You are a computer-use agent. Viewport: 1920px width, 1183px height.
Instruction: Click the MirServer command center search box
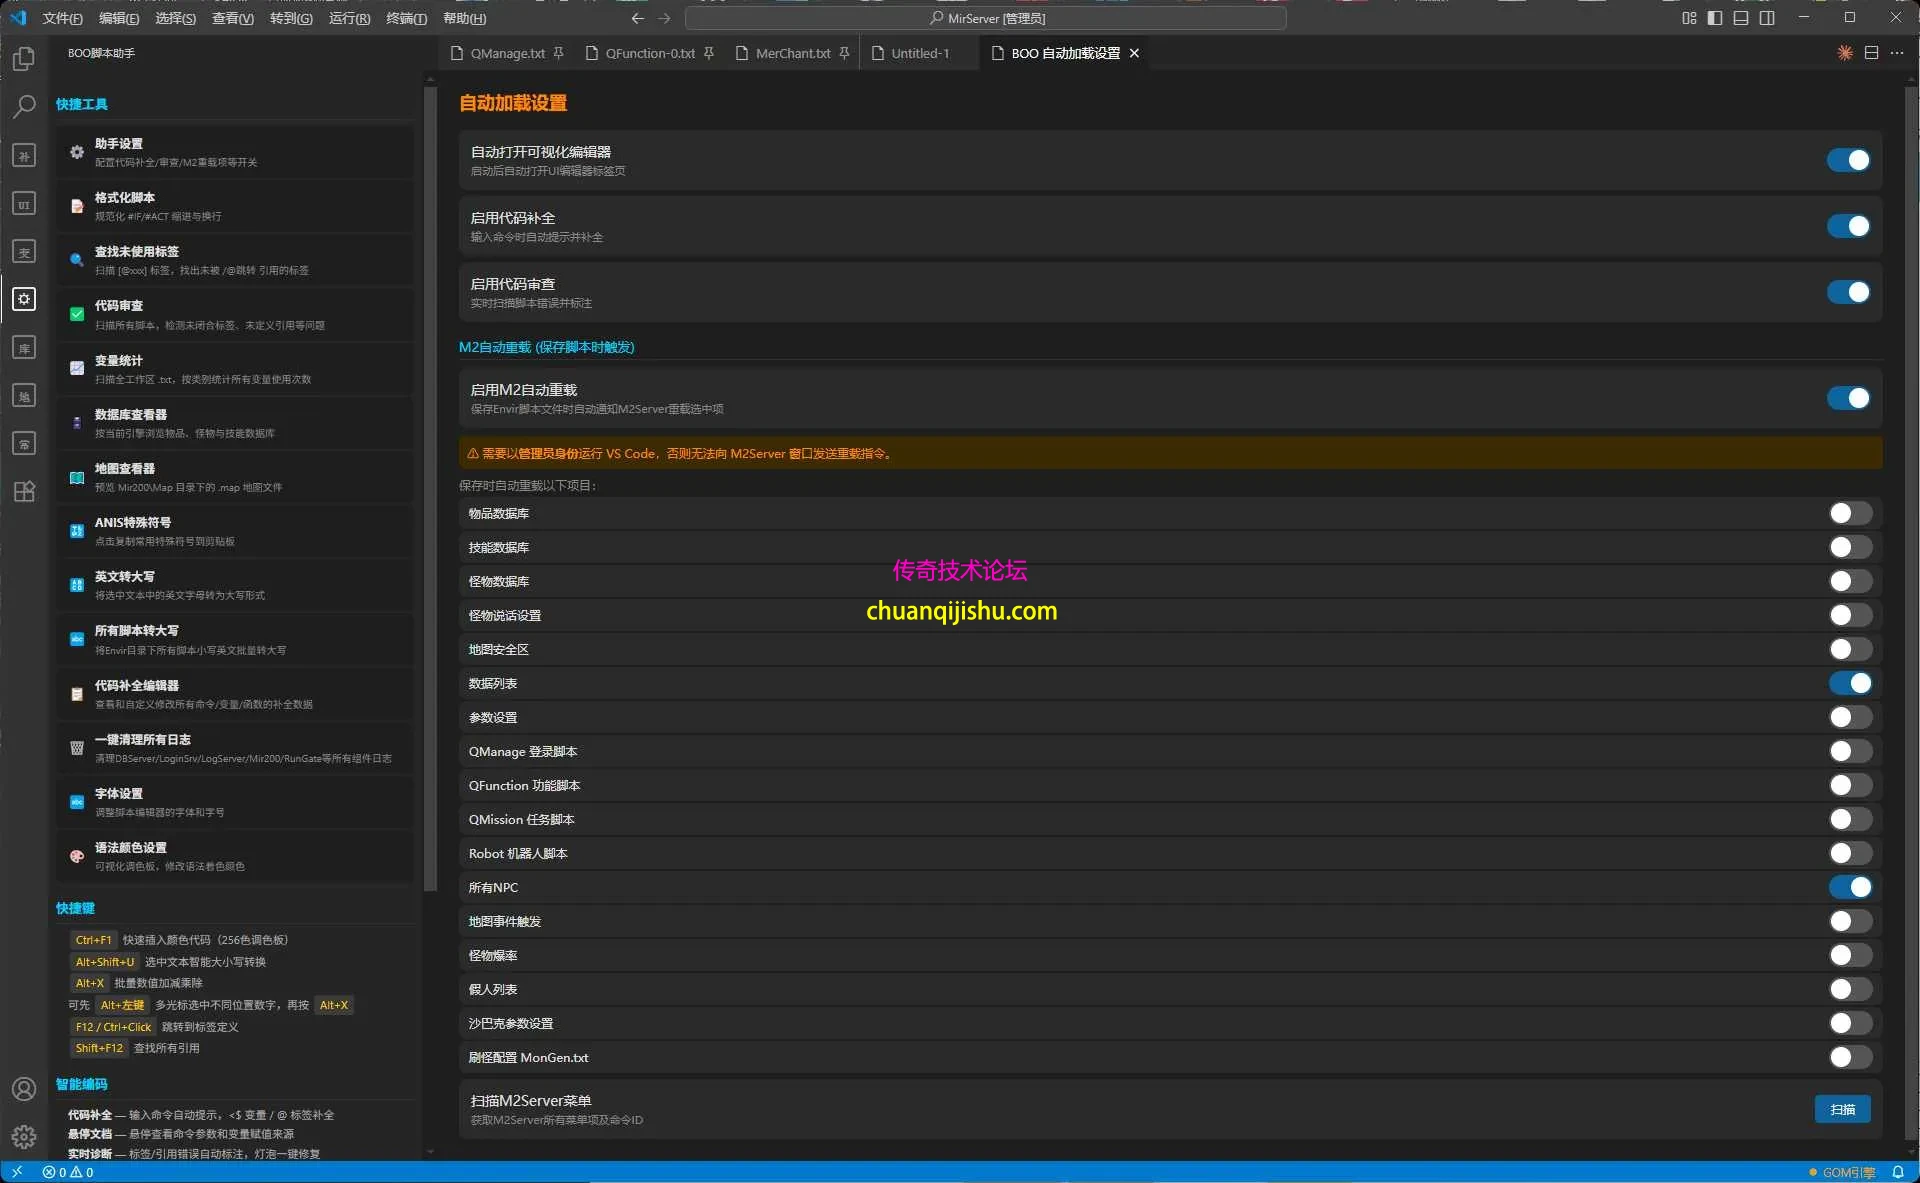pos(985,18)
